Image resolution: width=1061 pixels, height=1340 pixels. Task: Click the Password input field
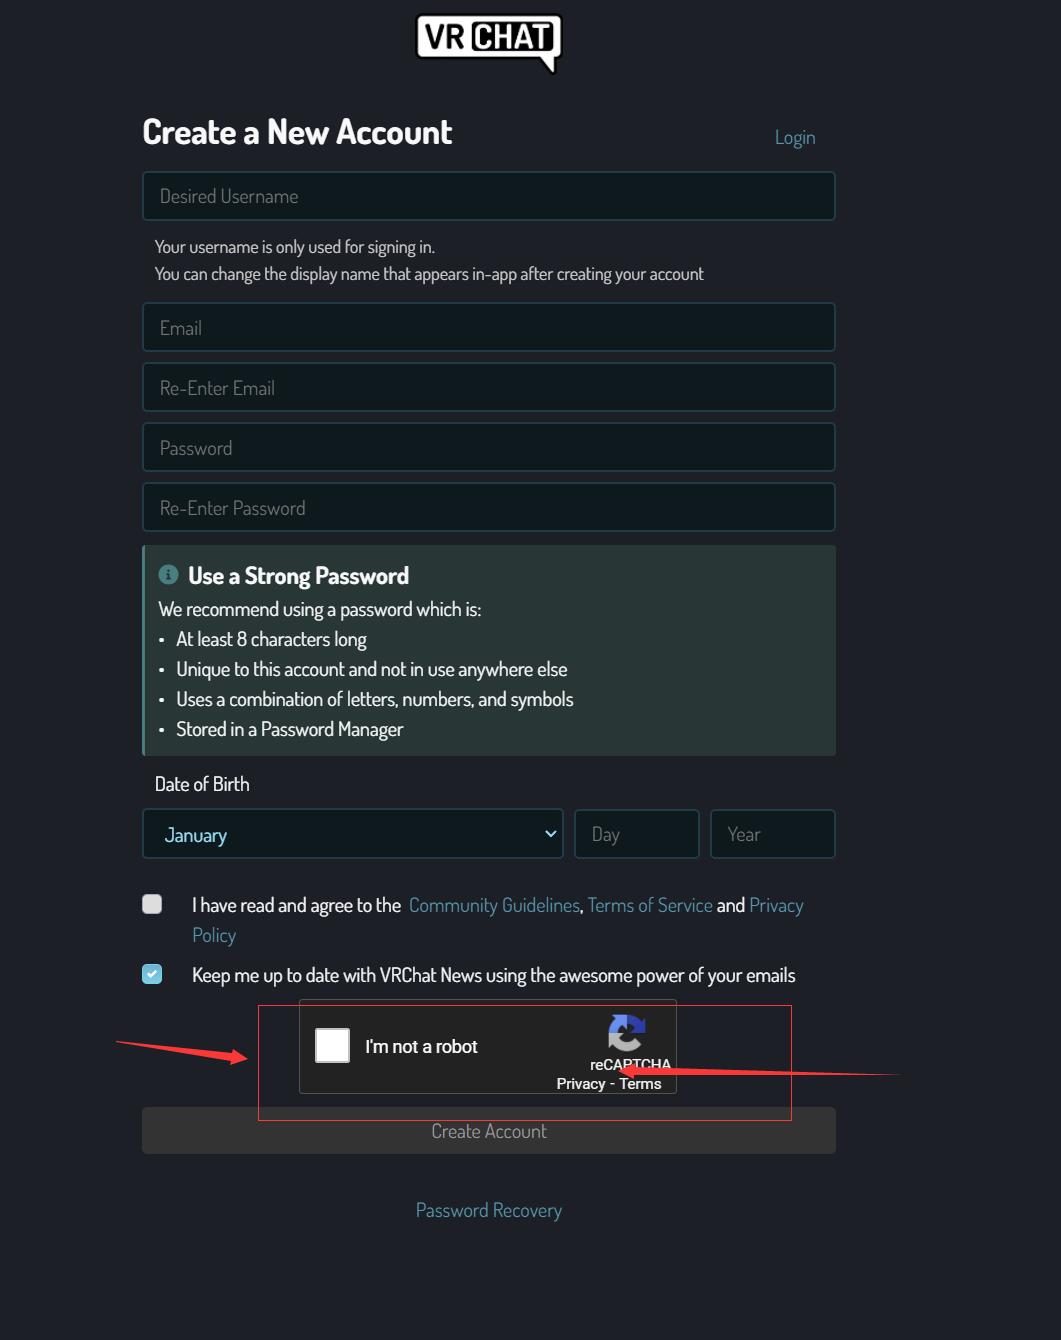489,447
